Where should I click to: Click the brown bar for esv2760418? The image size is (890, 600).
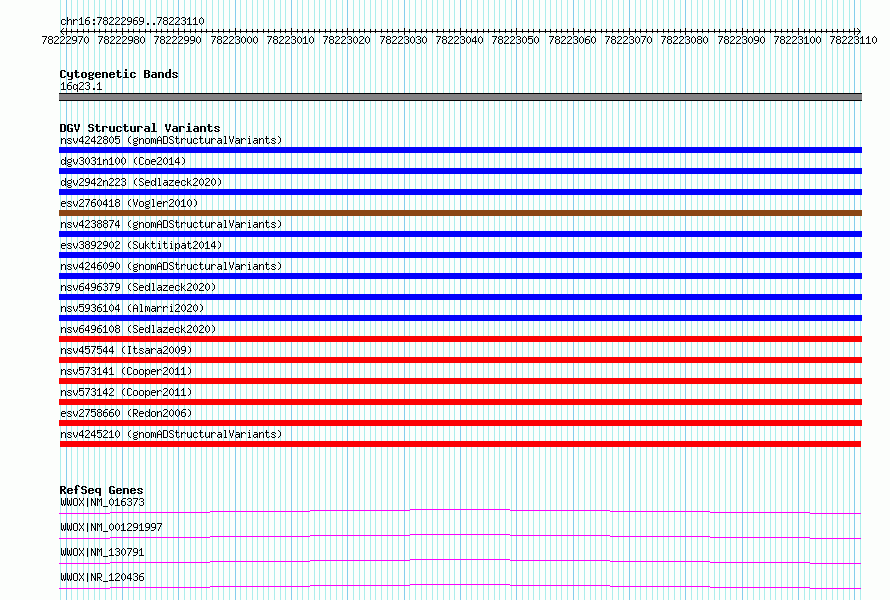pos(460,213)
